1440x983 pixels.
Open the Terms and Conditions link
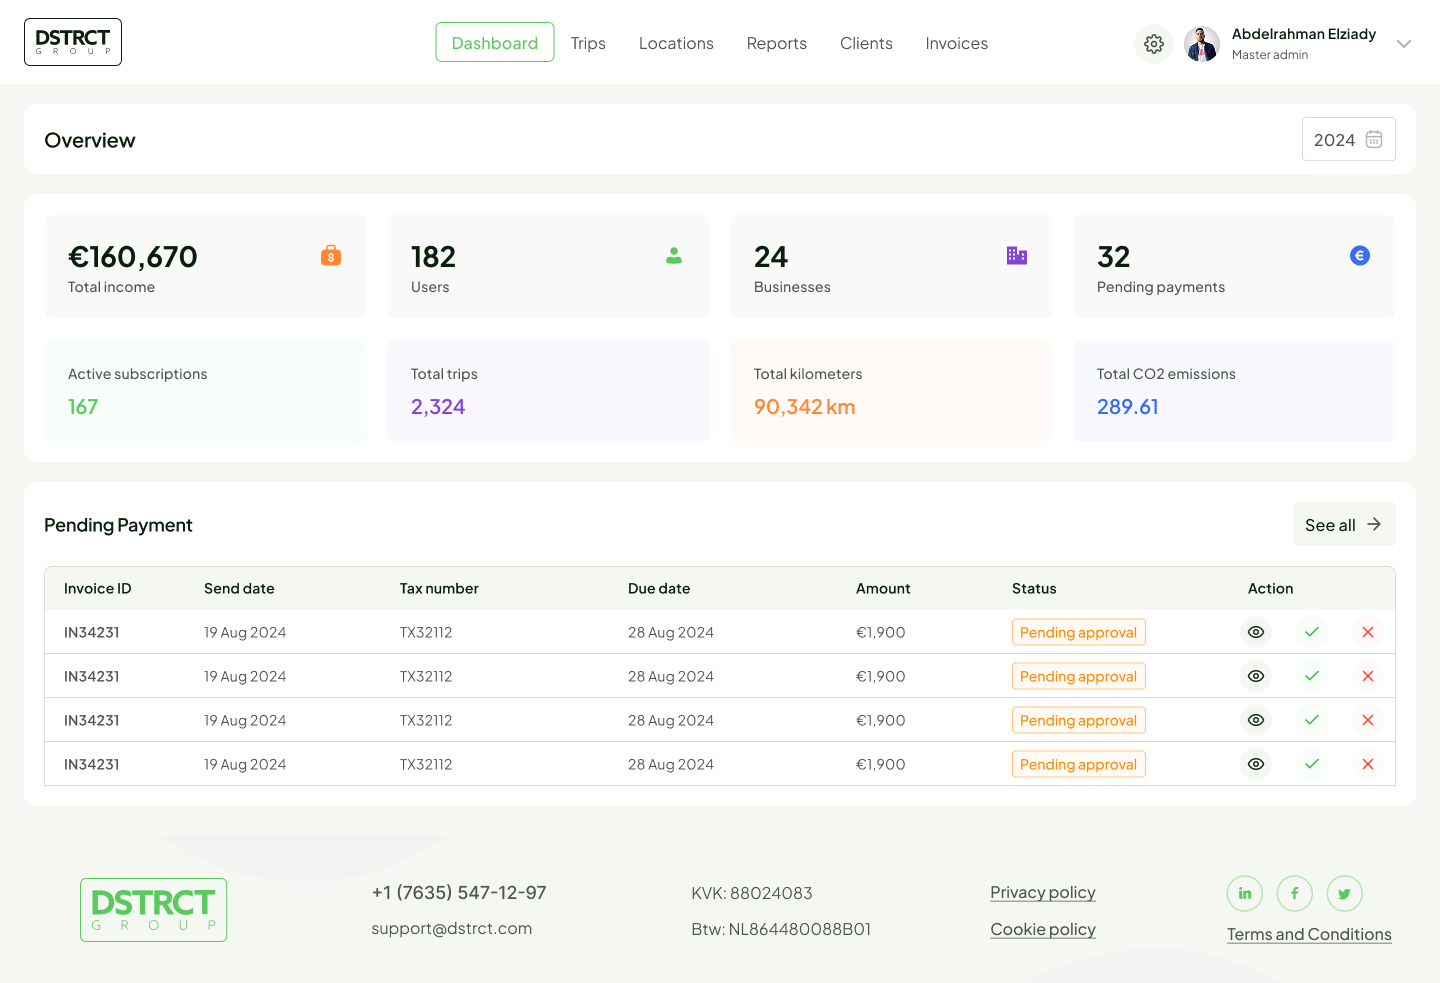pos(1309,934)
